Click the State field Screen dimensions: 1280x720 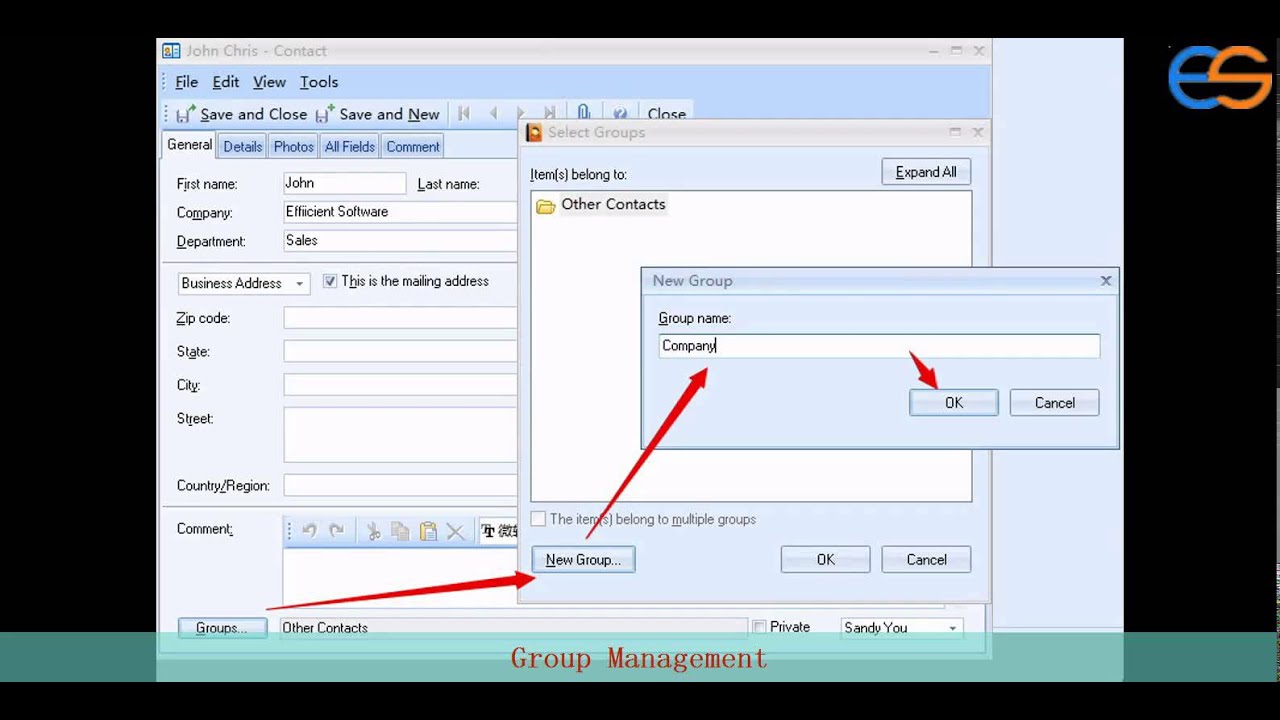[401, 352]
